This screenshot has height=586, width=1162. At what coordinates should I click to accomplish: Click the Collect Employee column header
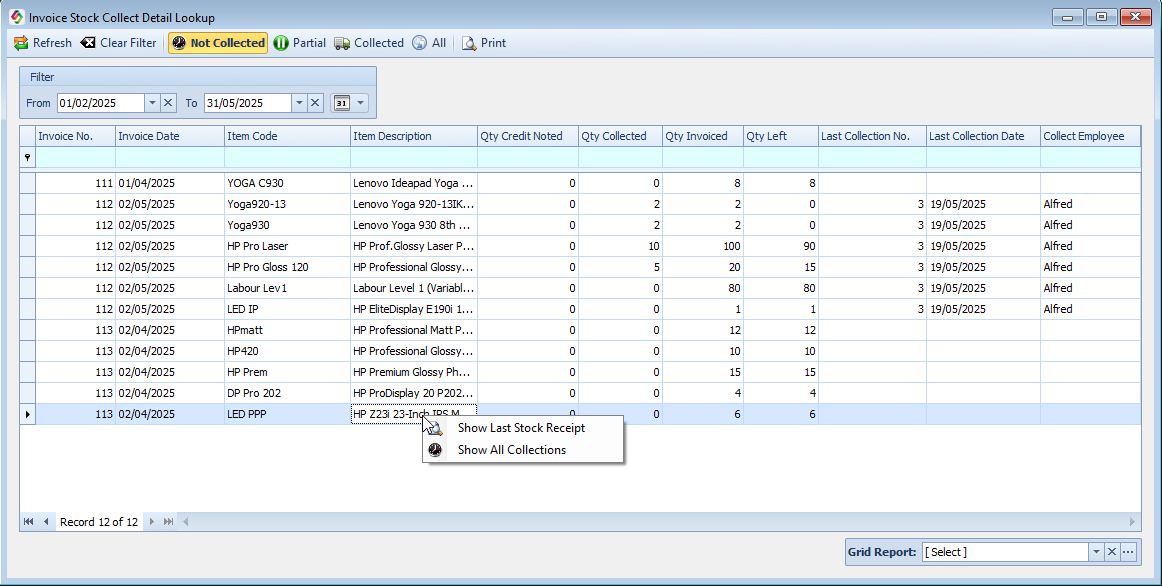(1090, 136)
